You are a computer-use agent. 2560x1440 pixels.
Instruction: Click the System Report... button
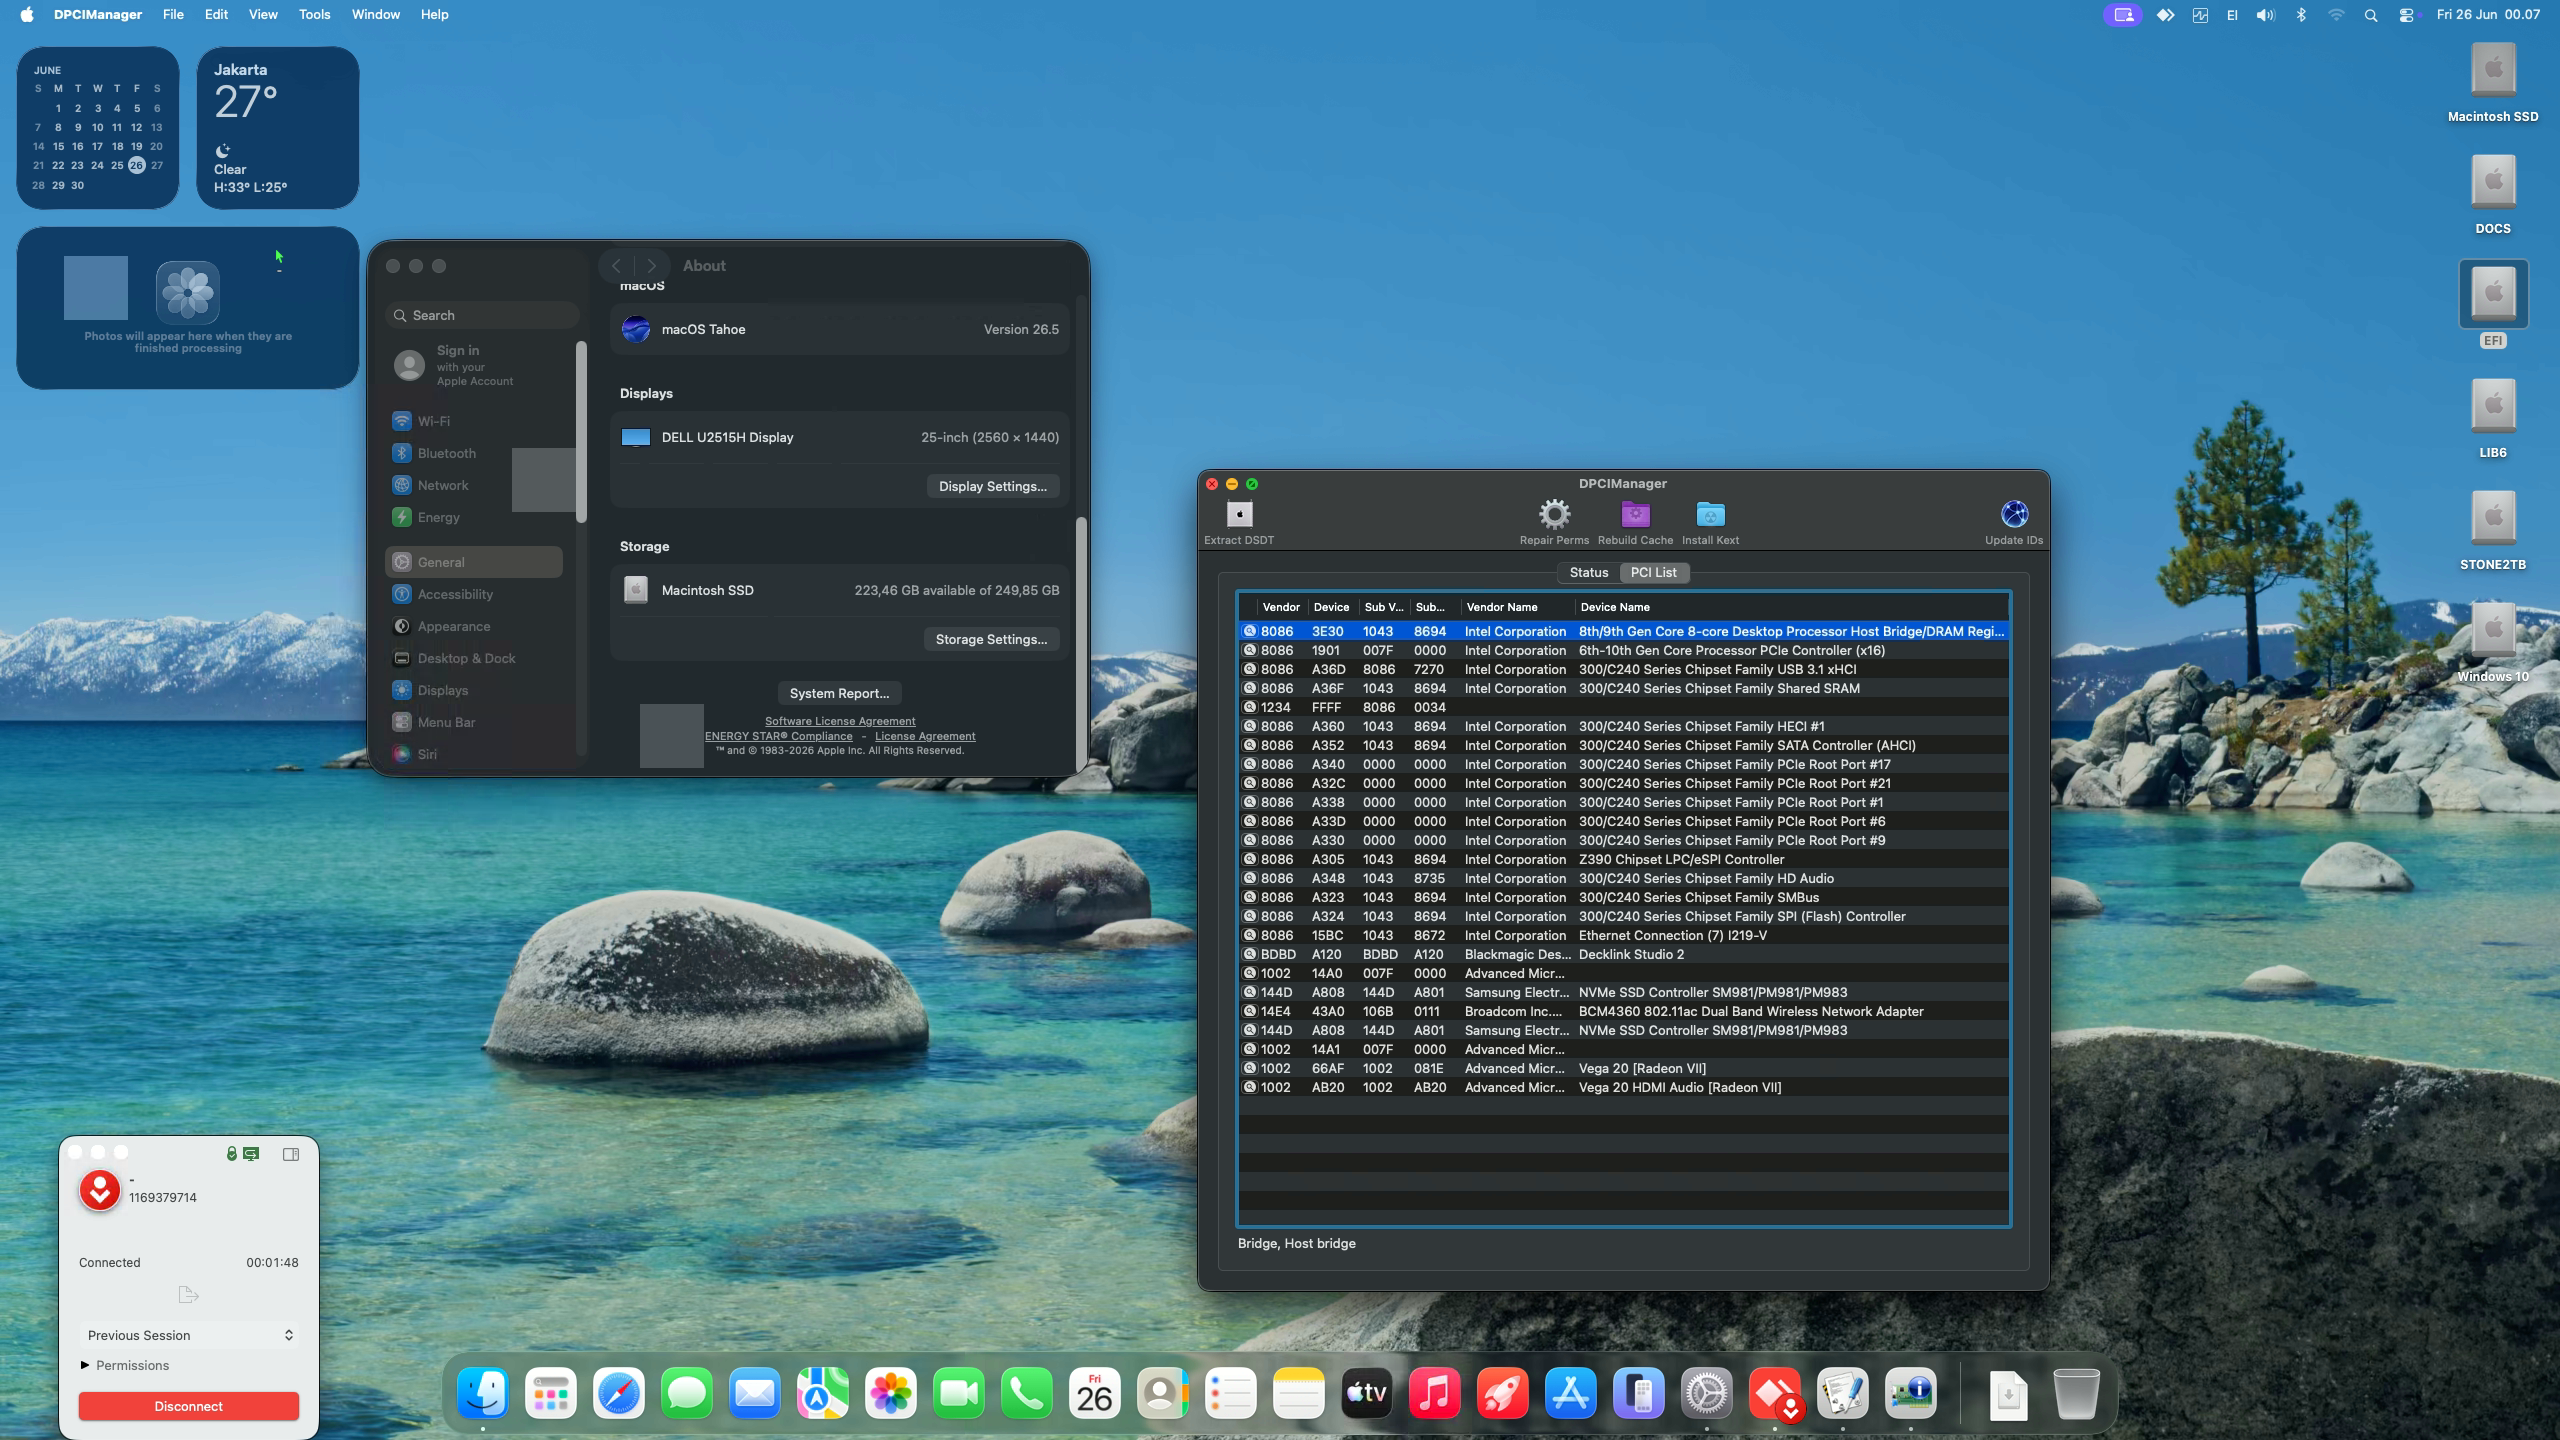tap(839, 693)
